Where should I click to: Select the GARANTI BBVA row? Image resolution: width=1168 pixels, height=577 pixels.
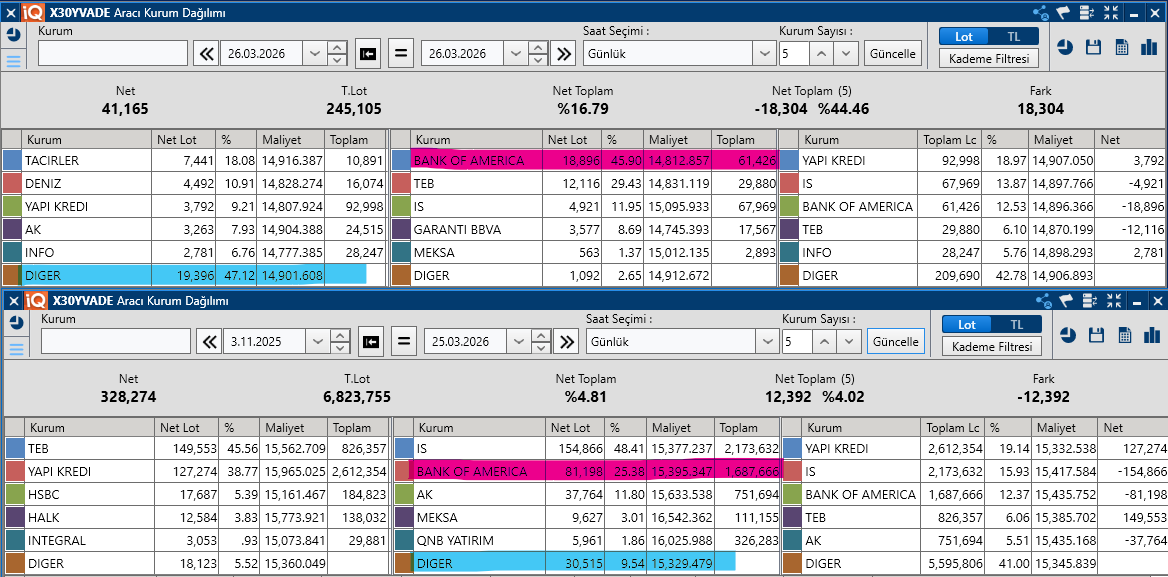585,229
